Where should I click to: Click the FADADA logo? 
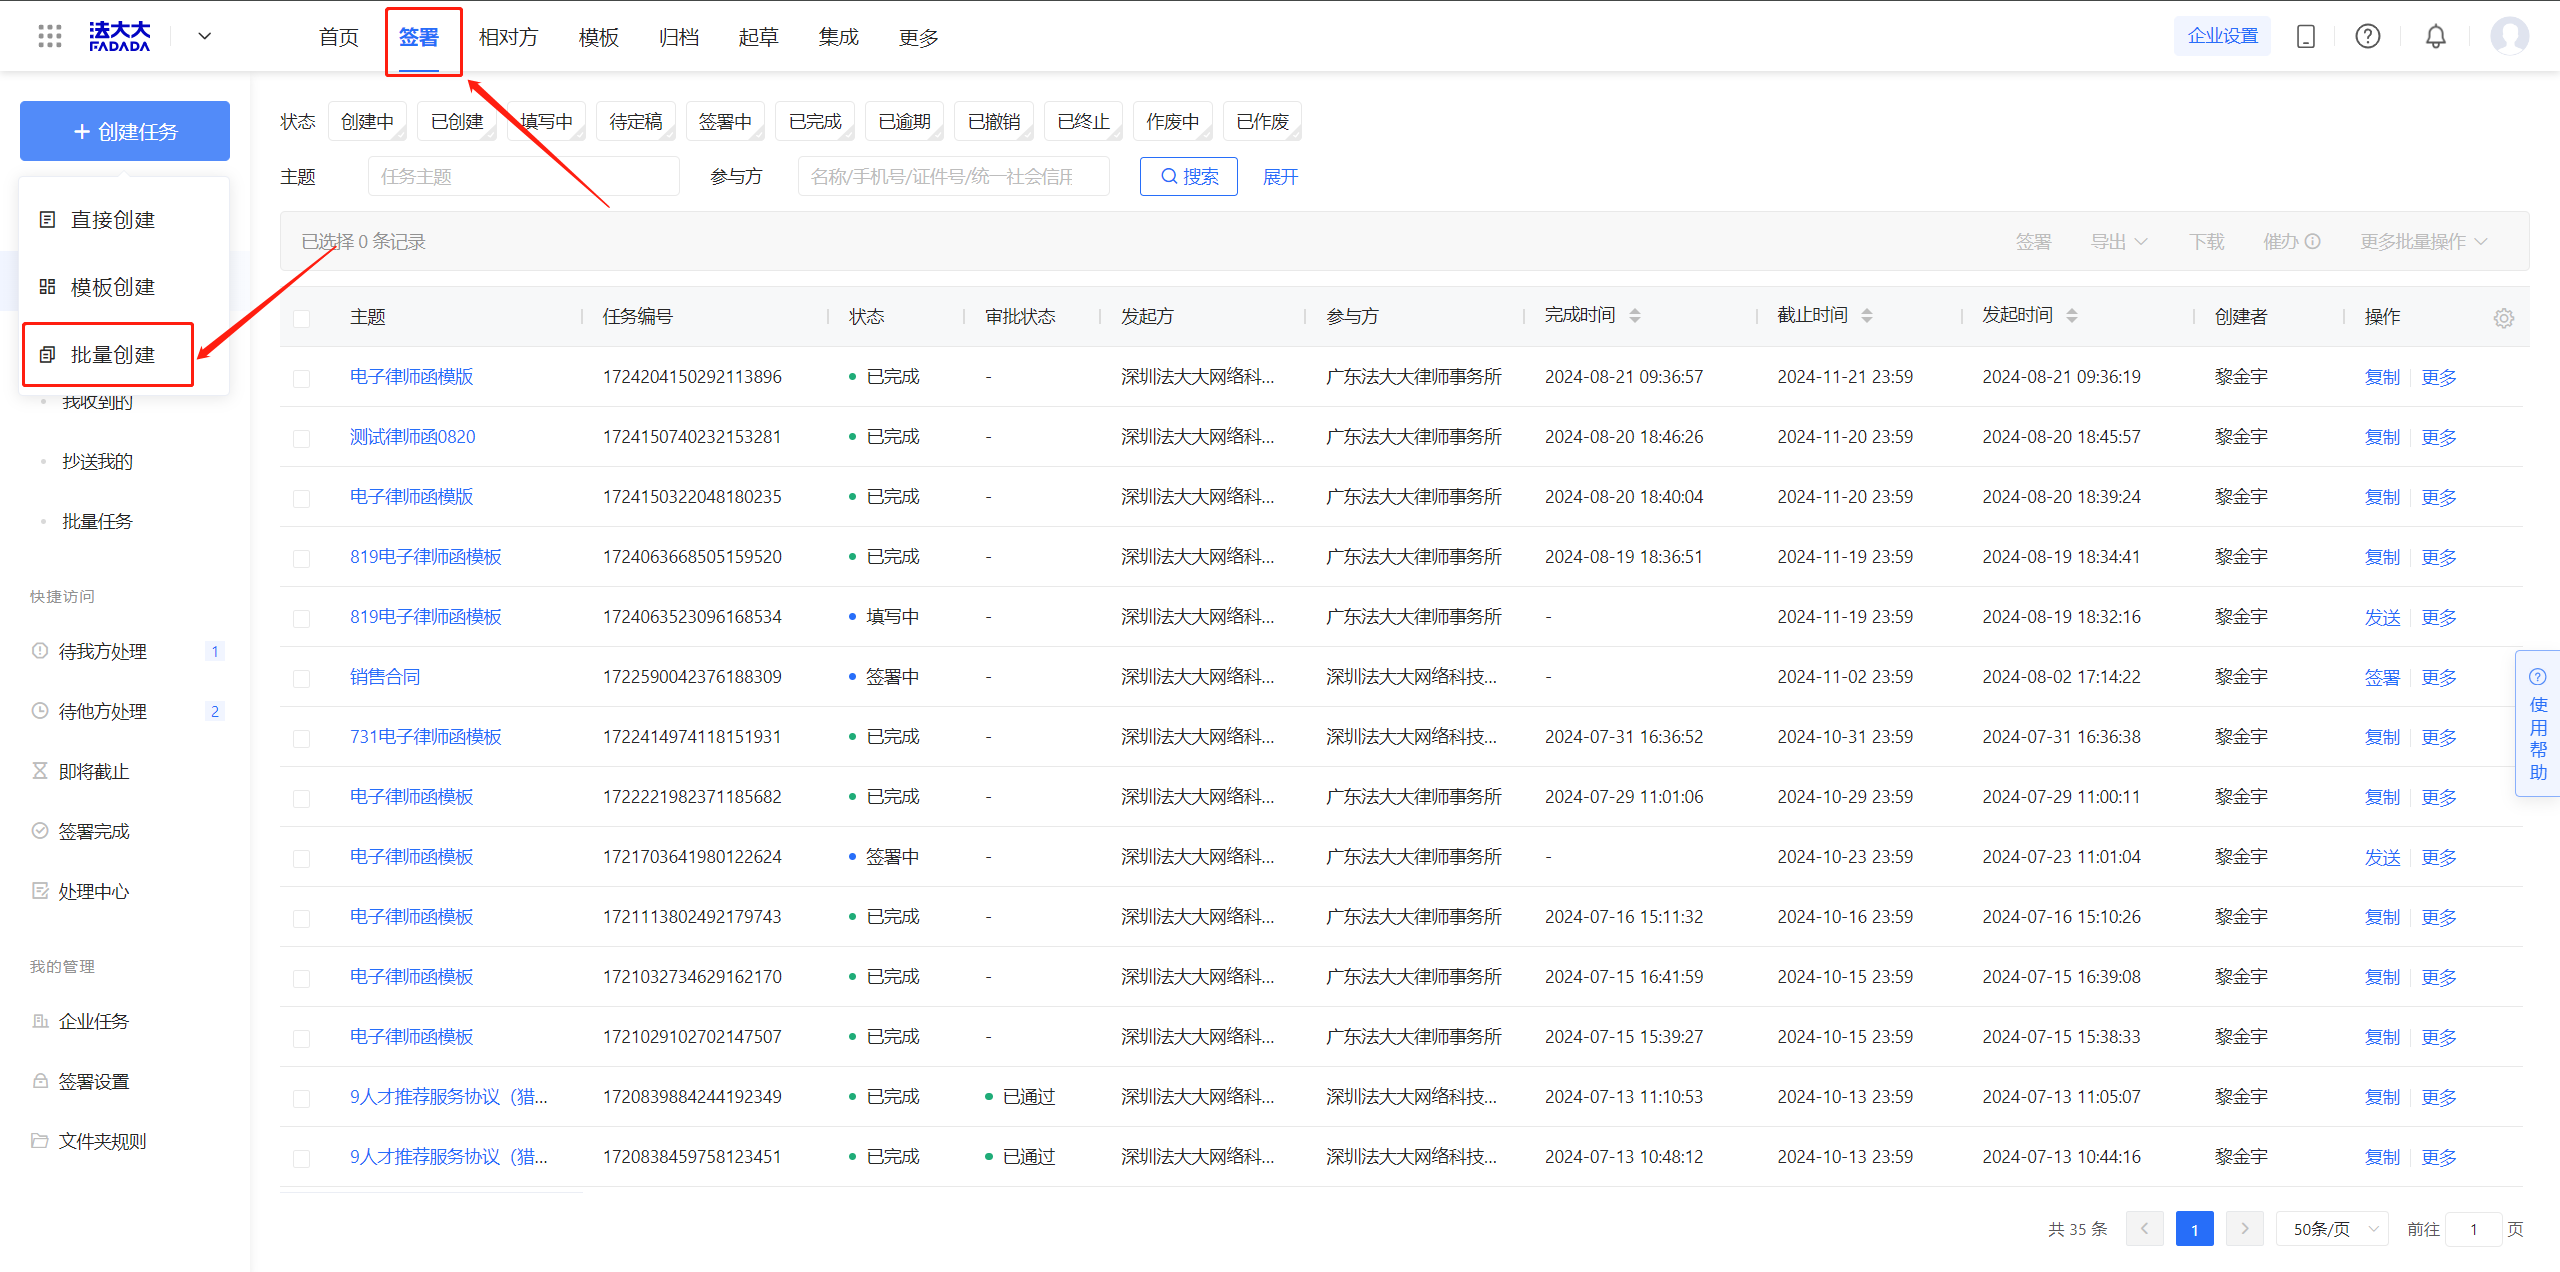click(119, 37)
